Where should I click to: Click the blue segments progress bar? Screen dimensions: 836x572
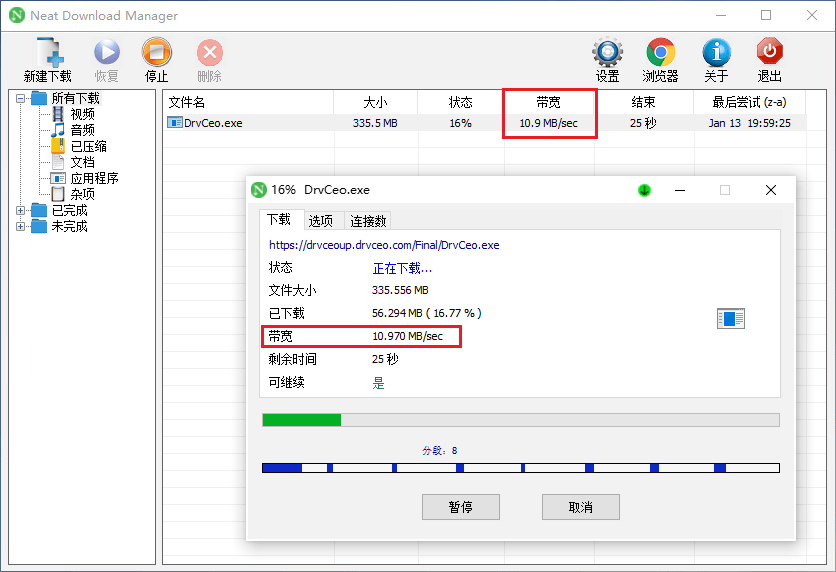pos(521,468)
